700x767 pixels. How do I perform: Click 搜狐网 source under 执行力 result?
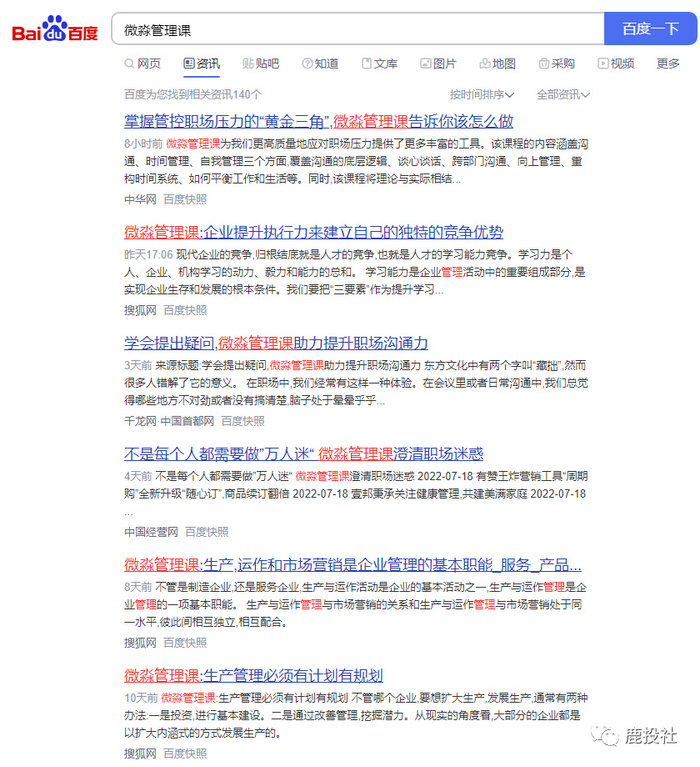140,311
